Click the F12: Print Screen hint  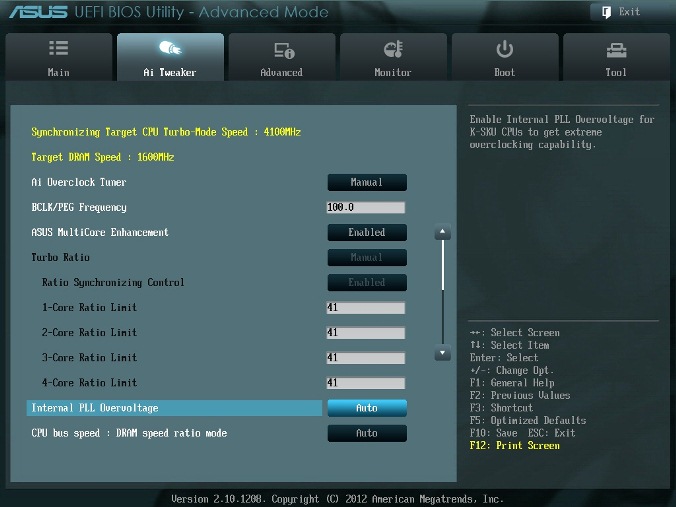tap(515, 445)
